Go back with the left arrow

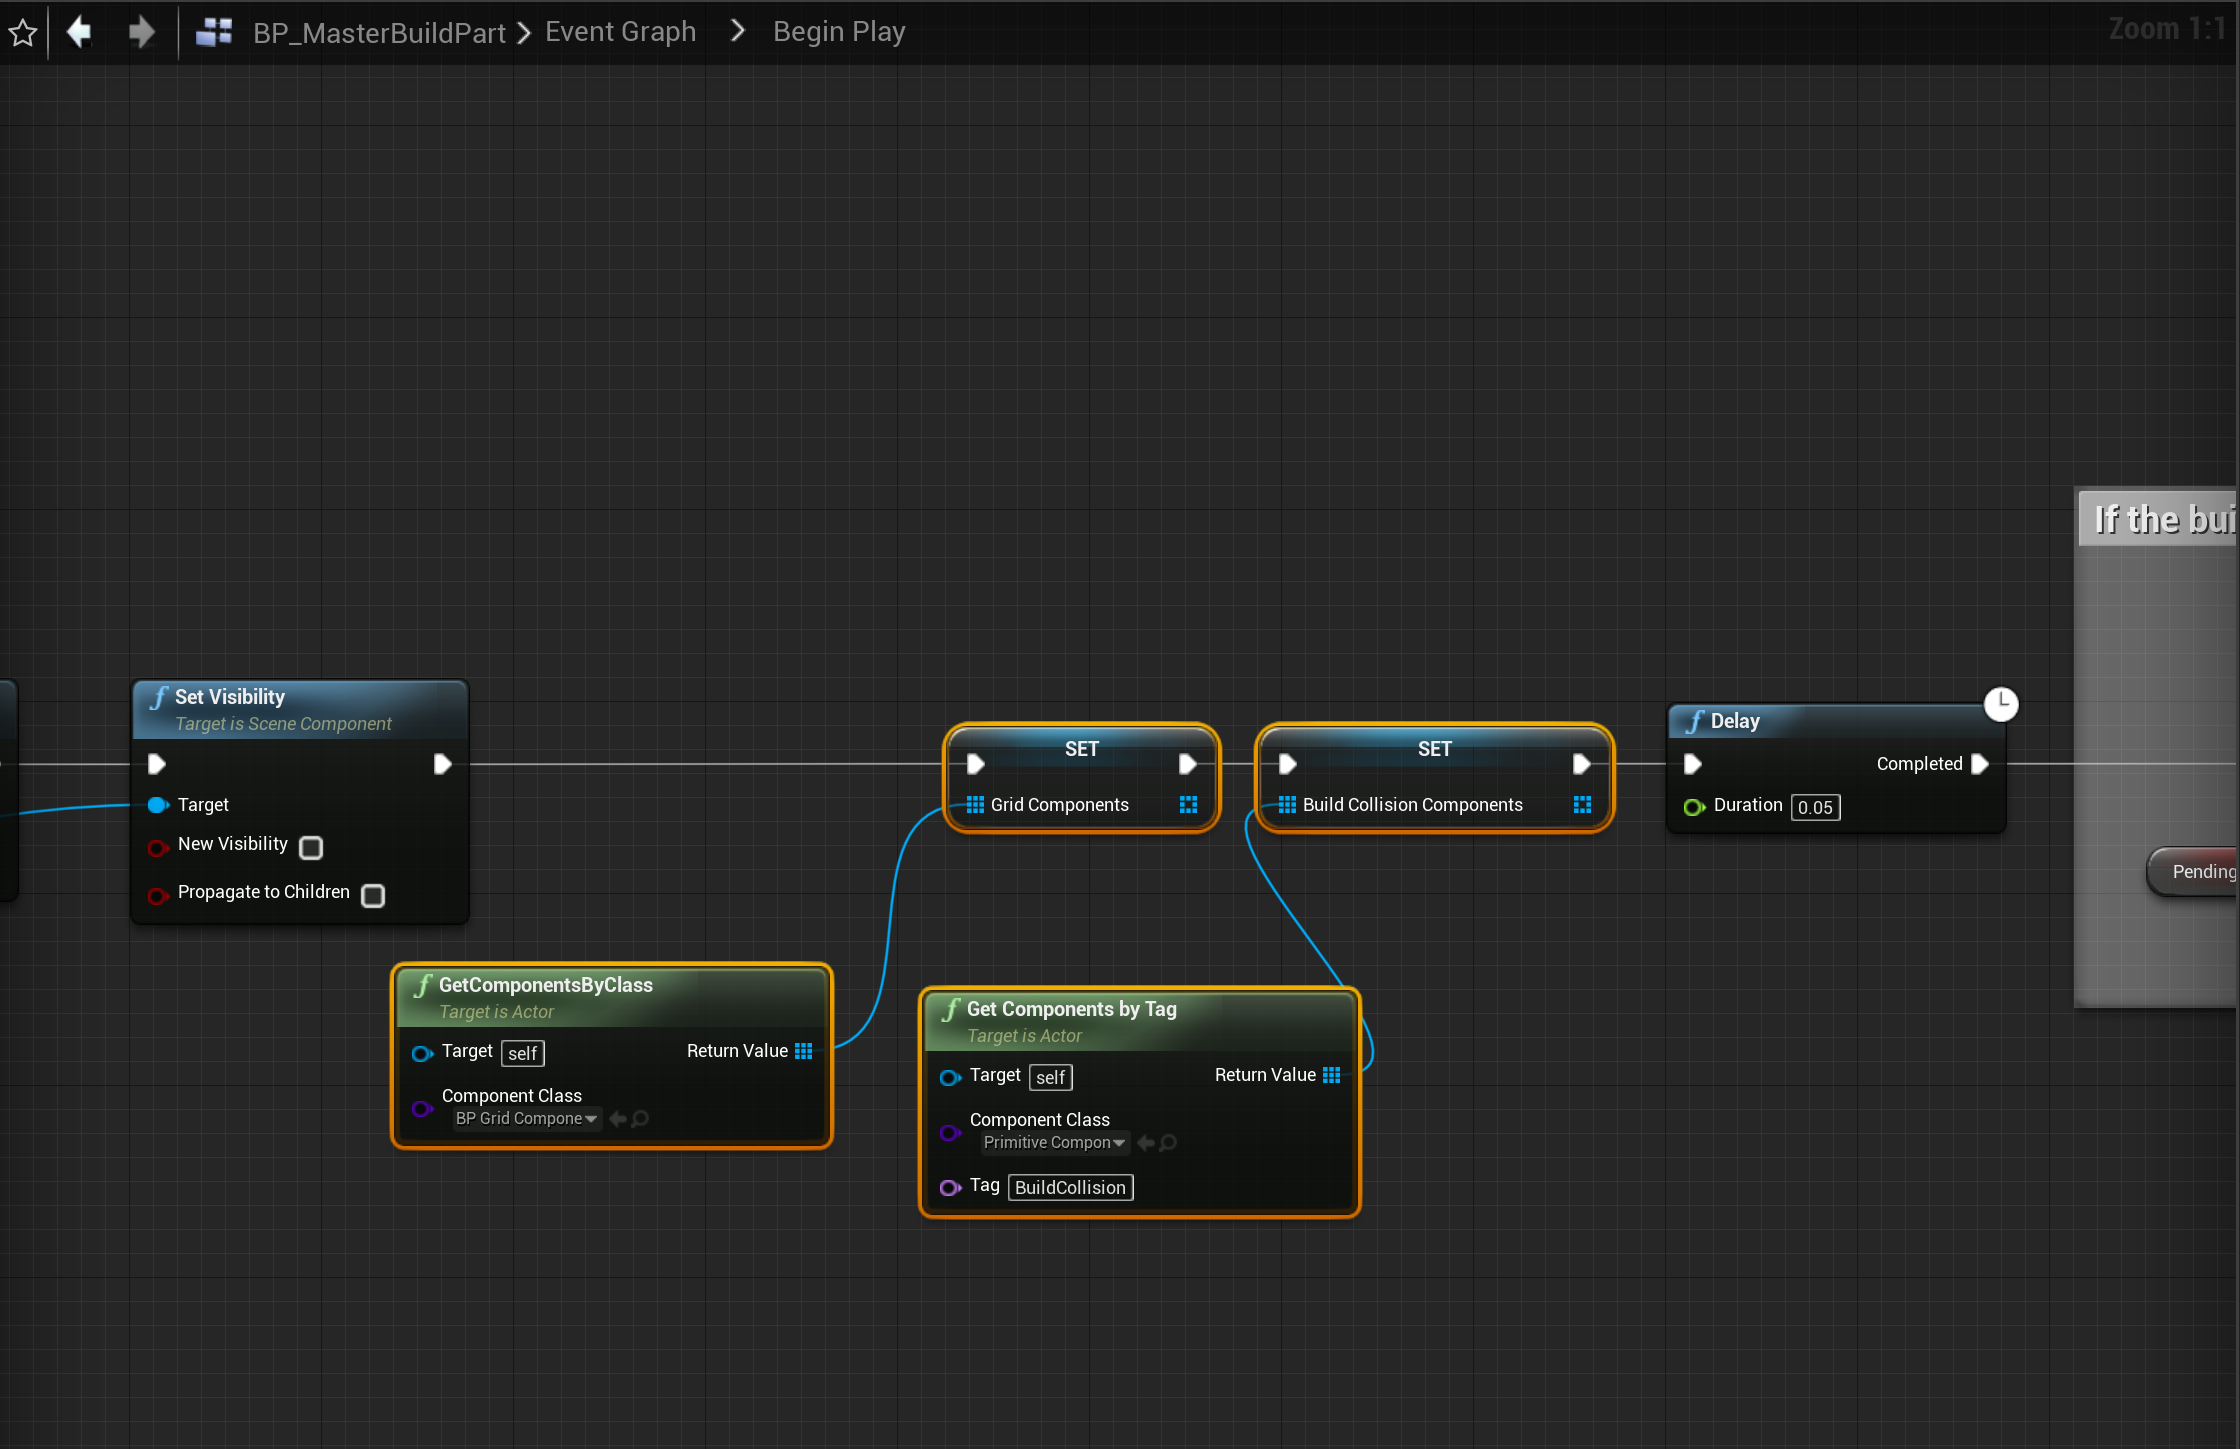click(x=79, y=32)
